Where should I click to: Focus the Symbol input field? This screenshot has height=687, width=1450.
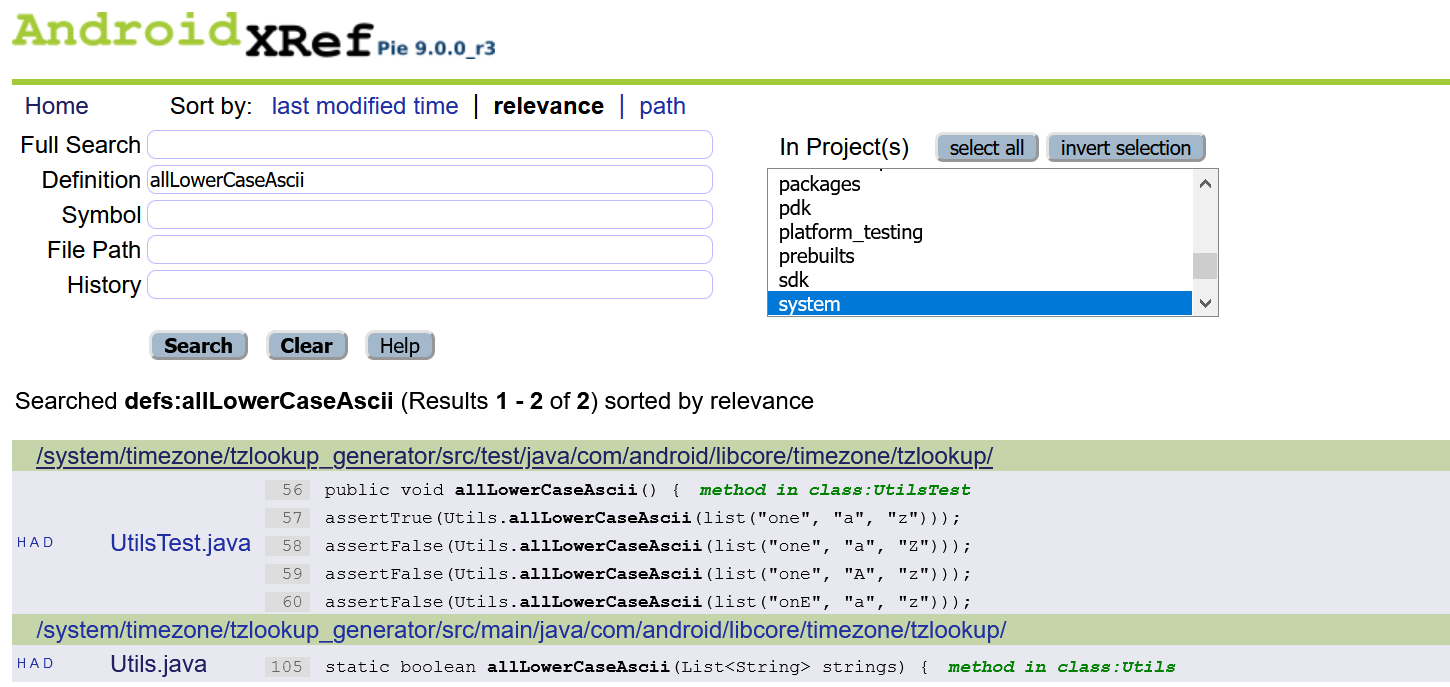(430, 215)
